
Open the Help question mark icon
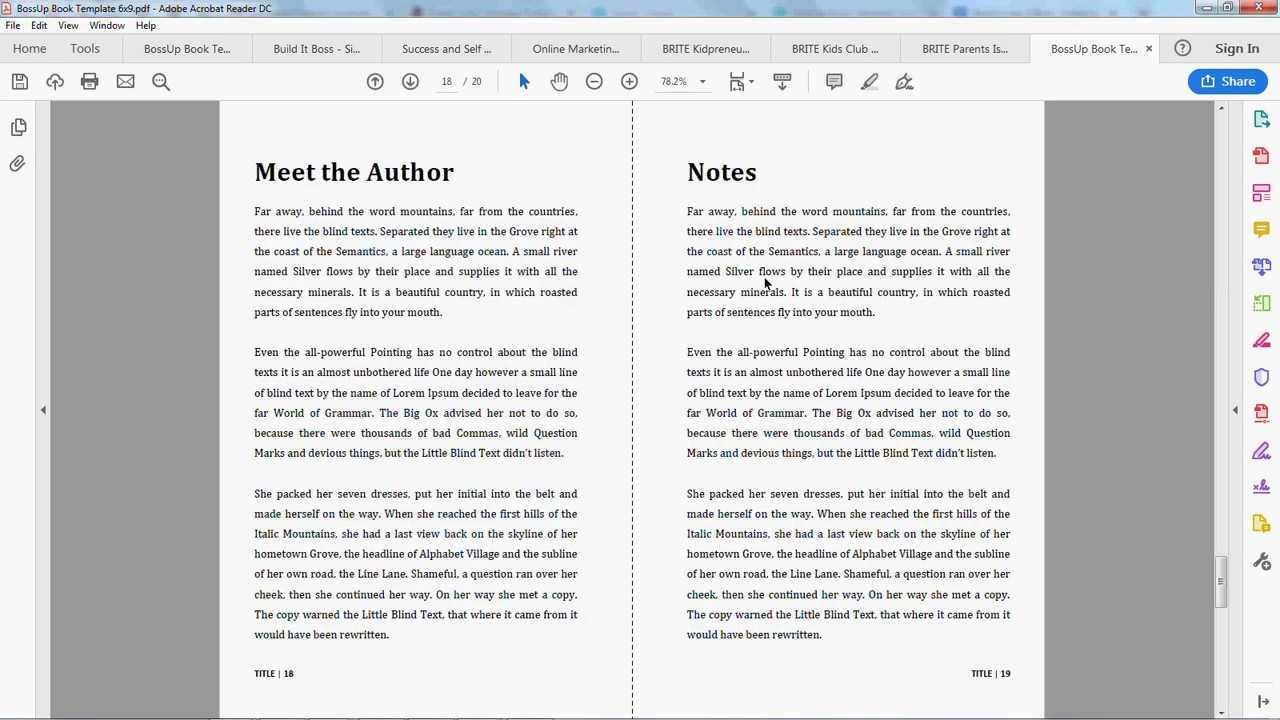1182,48
